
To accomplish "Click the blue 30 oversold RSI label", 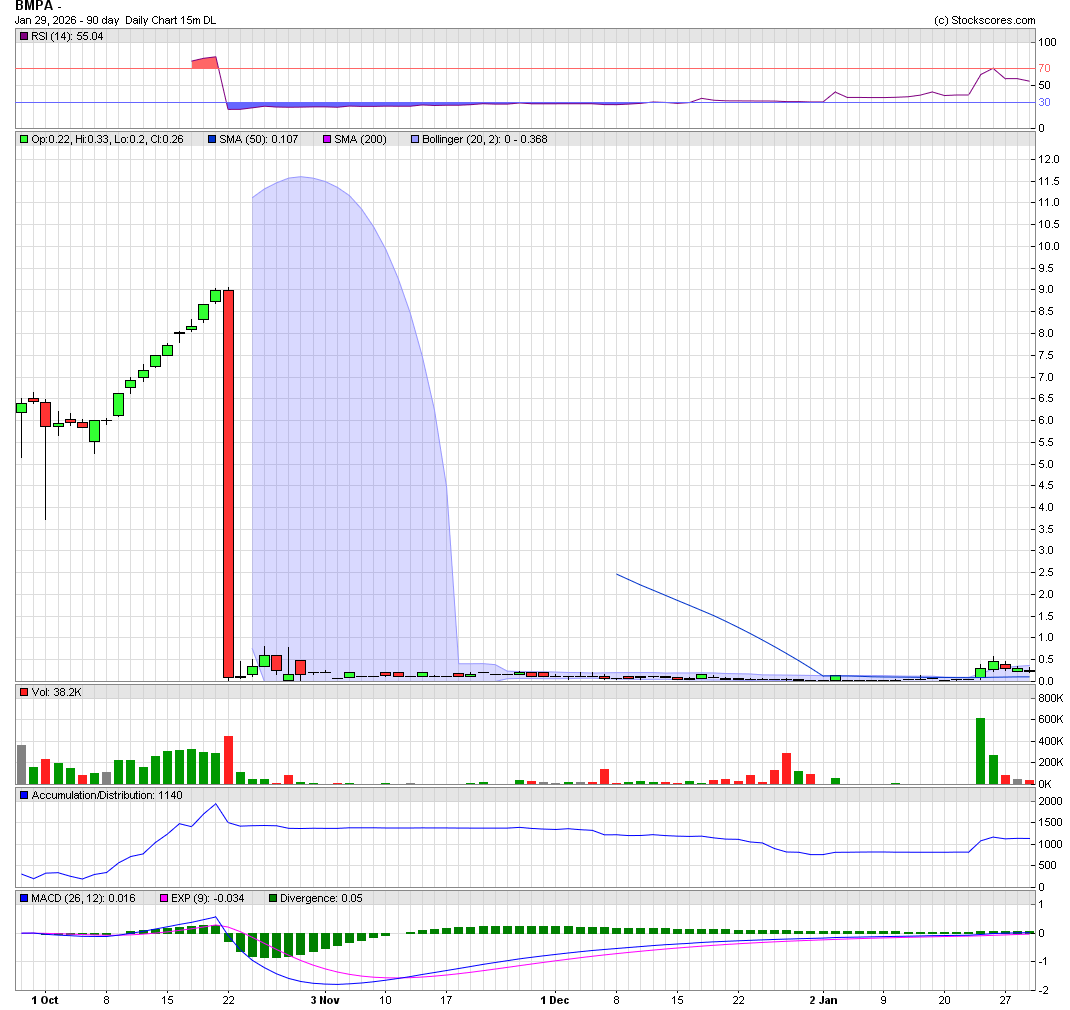I will click(x=1044, y=102).
